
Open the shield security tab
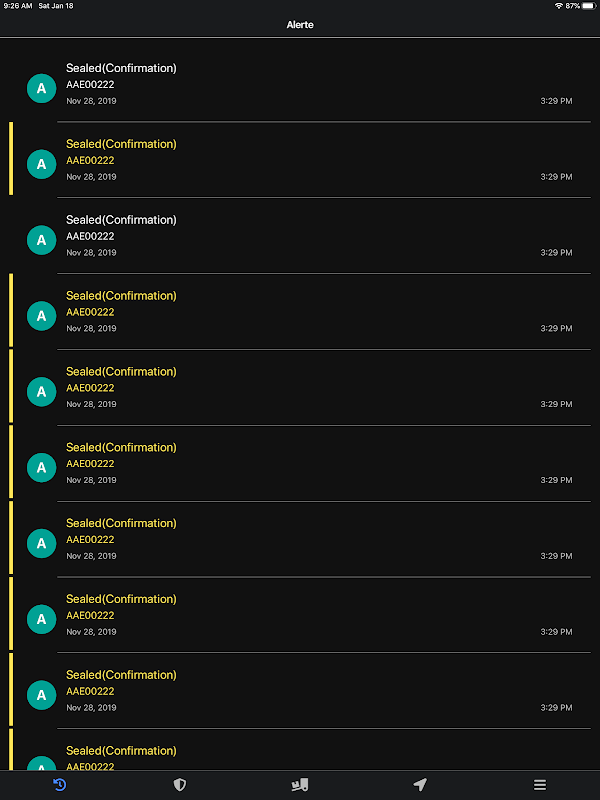[180, 784]
